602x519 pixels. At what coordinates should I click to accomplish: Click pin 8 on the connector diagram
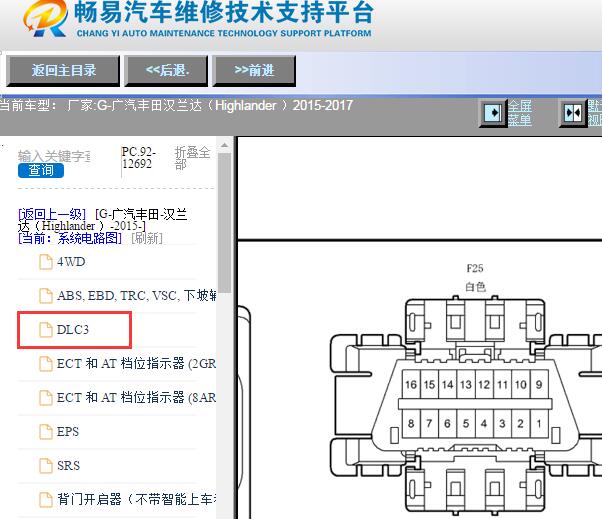tap(411, 423)
